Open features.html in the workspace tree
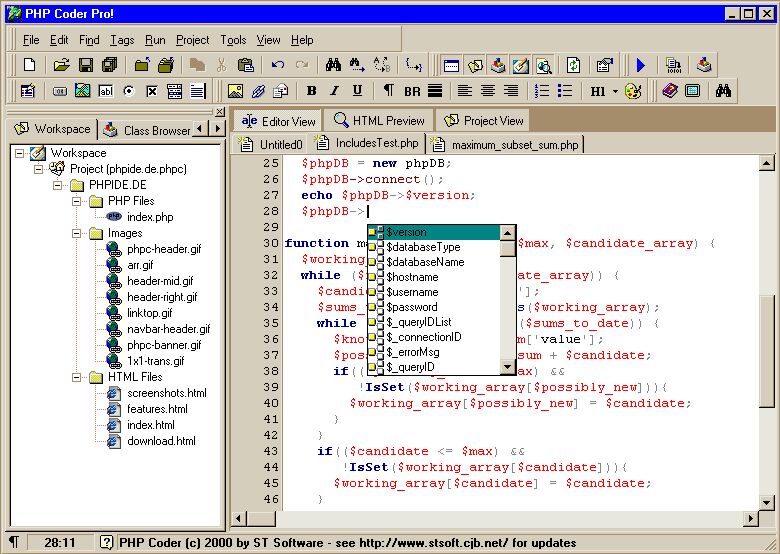The width and height of the screenshot is (780, 554). (156, 409)
